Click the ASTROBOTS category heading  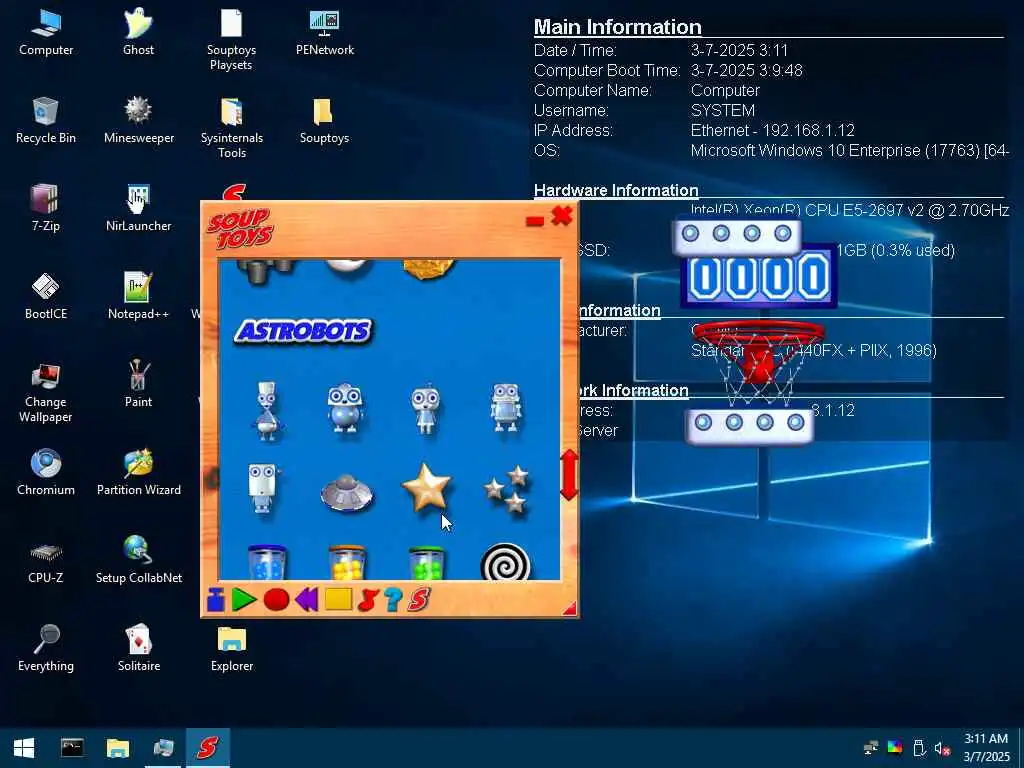pos(304,331)
